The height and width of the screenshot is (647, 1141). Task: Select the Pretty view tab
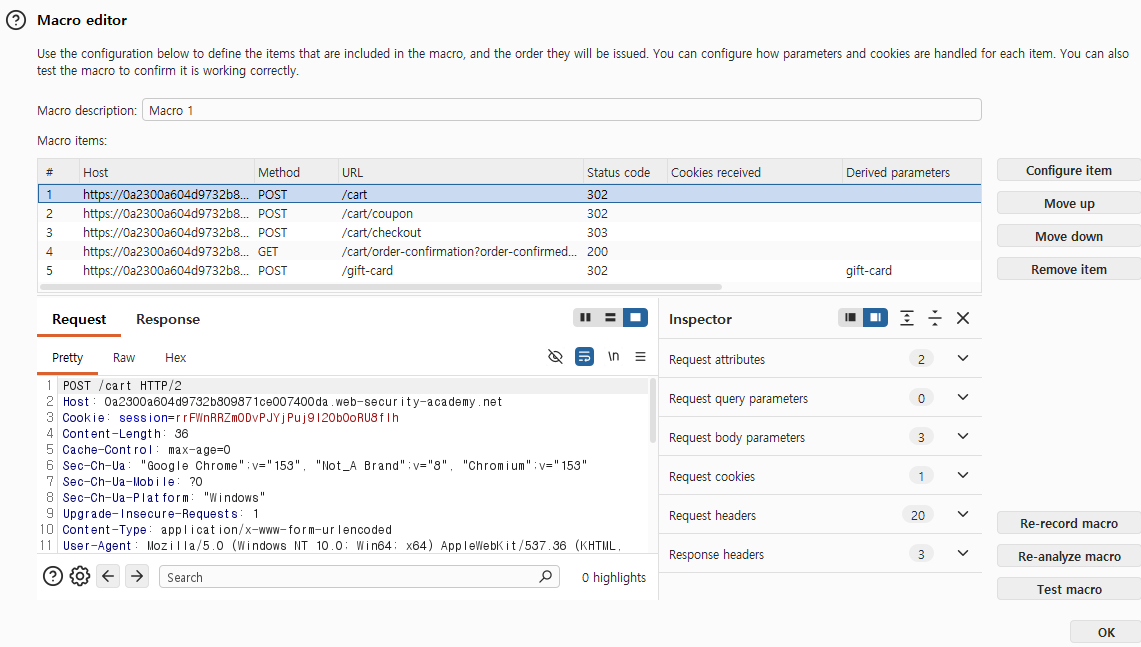(x=68, y=357)
